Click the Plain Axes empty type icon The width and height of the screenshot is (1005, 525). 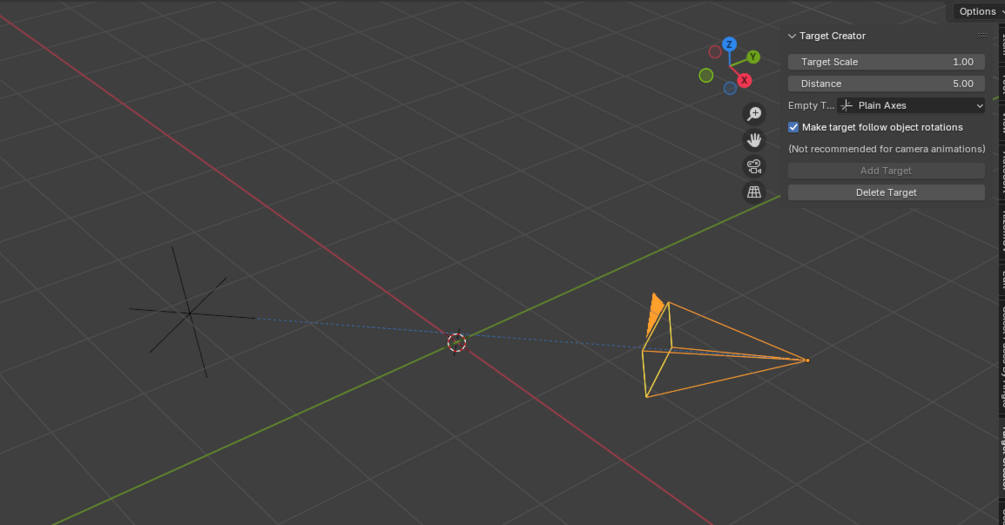click(847, 105)
